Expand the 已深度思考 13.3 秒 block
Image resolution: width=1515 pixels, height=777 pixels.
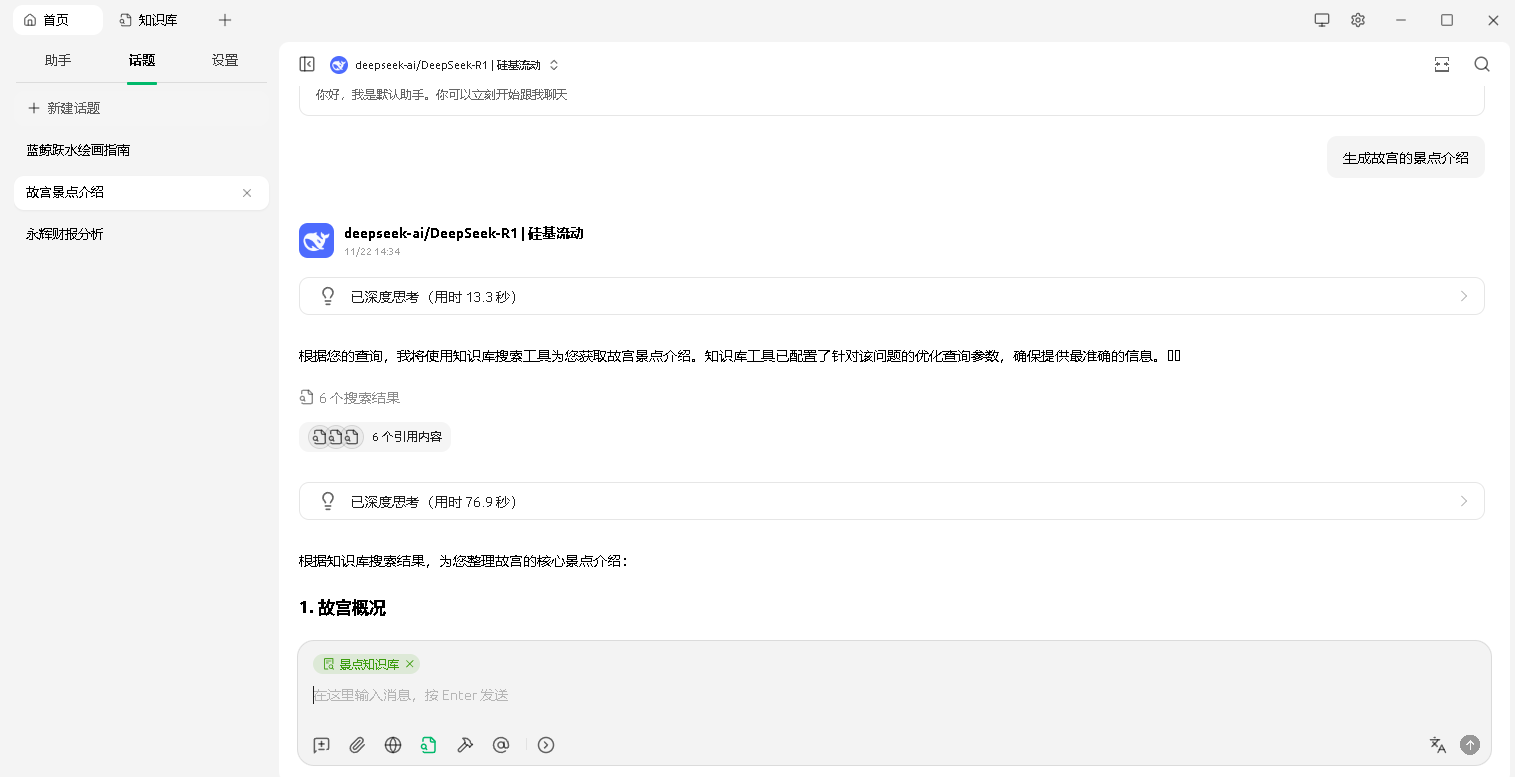[x=891, y=296]
